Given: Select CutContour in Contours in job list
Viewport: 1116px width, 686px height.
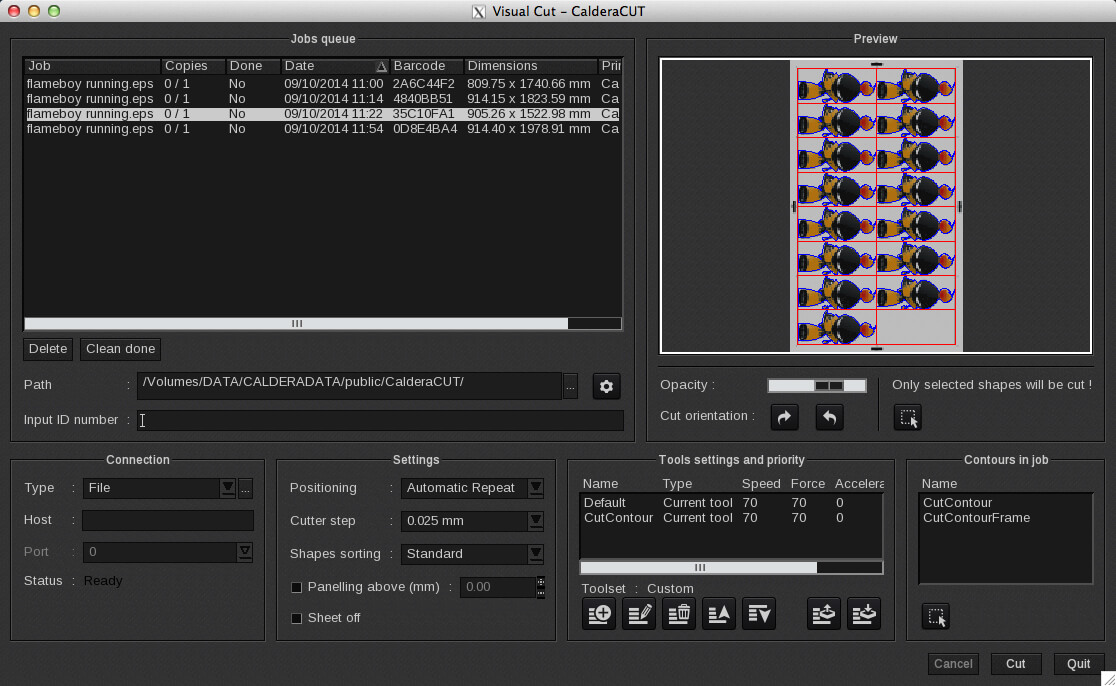Looking at the screenshot, I should click(x=957, y=502).
